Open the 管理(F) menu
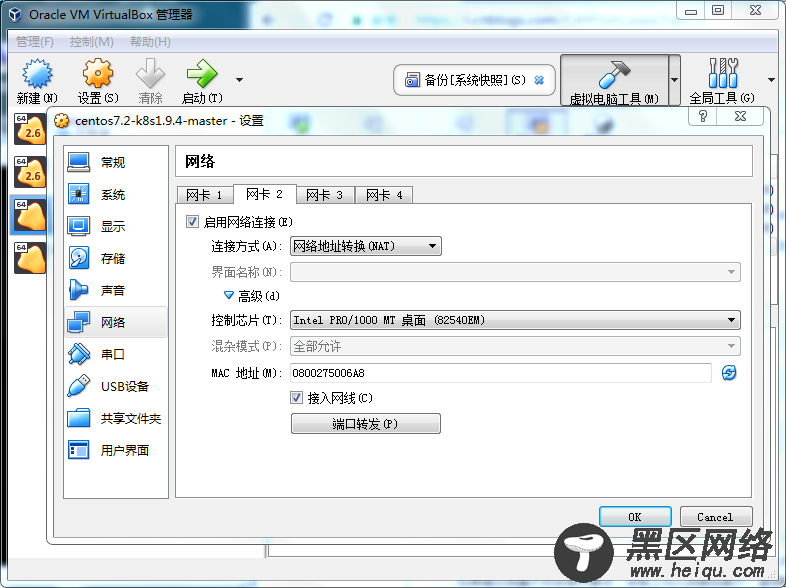 pos(35,42)
